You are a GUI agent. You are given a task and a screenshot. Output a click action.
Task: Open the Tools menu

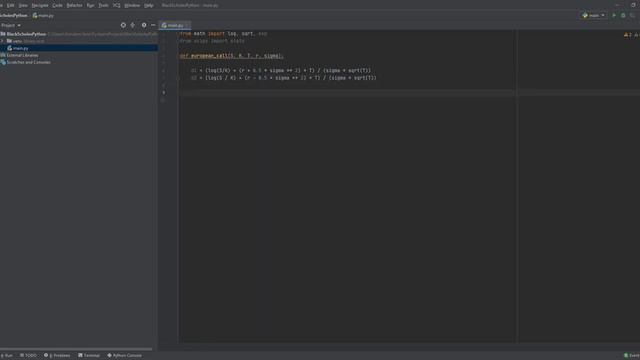pyautogui.click(x=103, y=5)
